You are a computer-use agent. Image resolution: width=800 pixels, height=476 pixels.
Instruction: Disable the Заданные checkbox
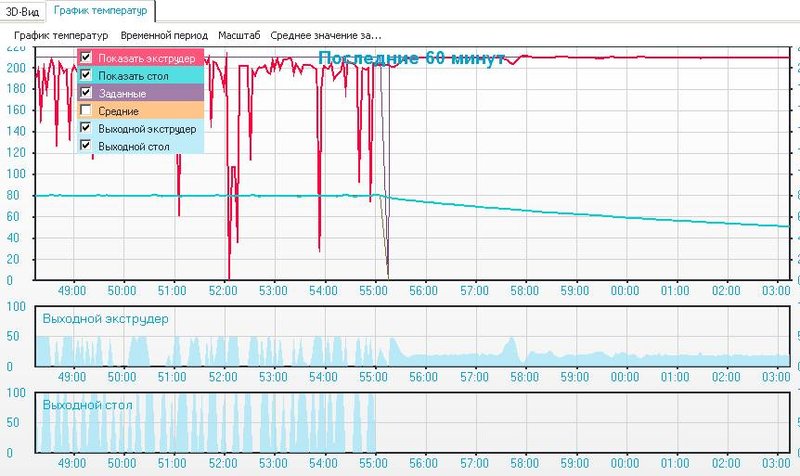[86, 92]
